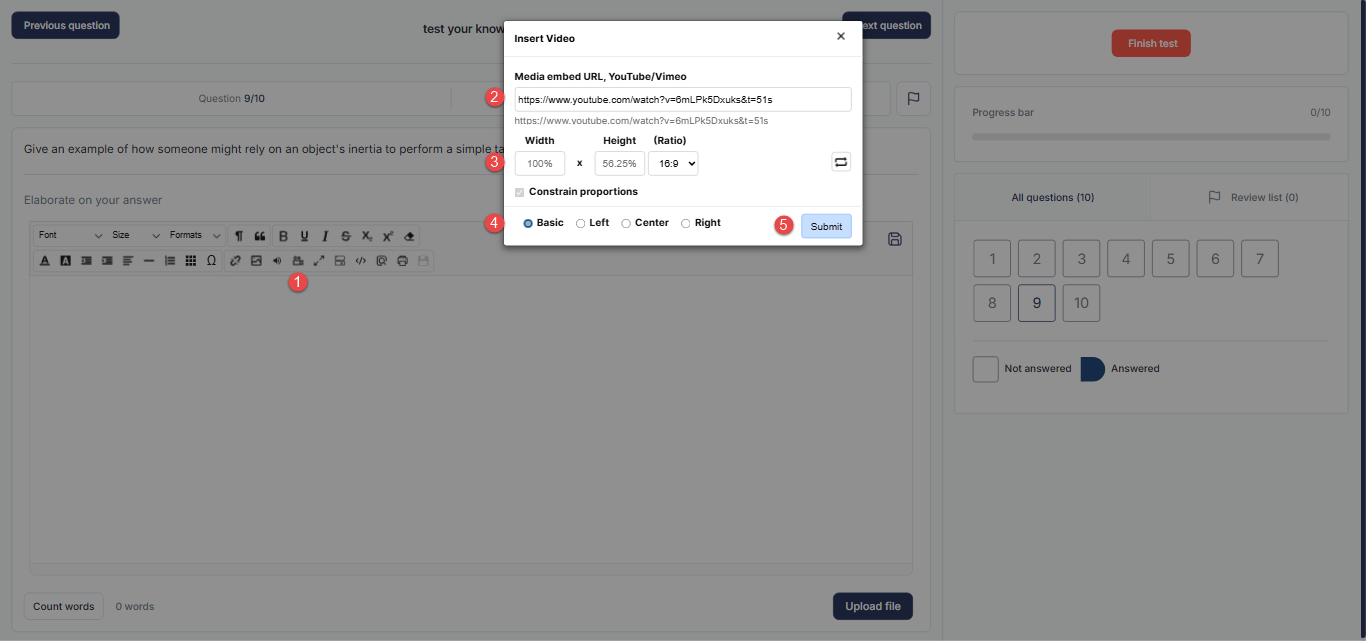The image size is (1366, 641).
Task: Toggle bold formatting in editor toolbar
Action: tap(283, 236)
